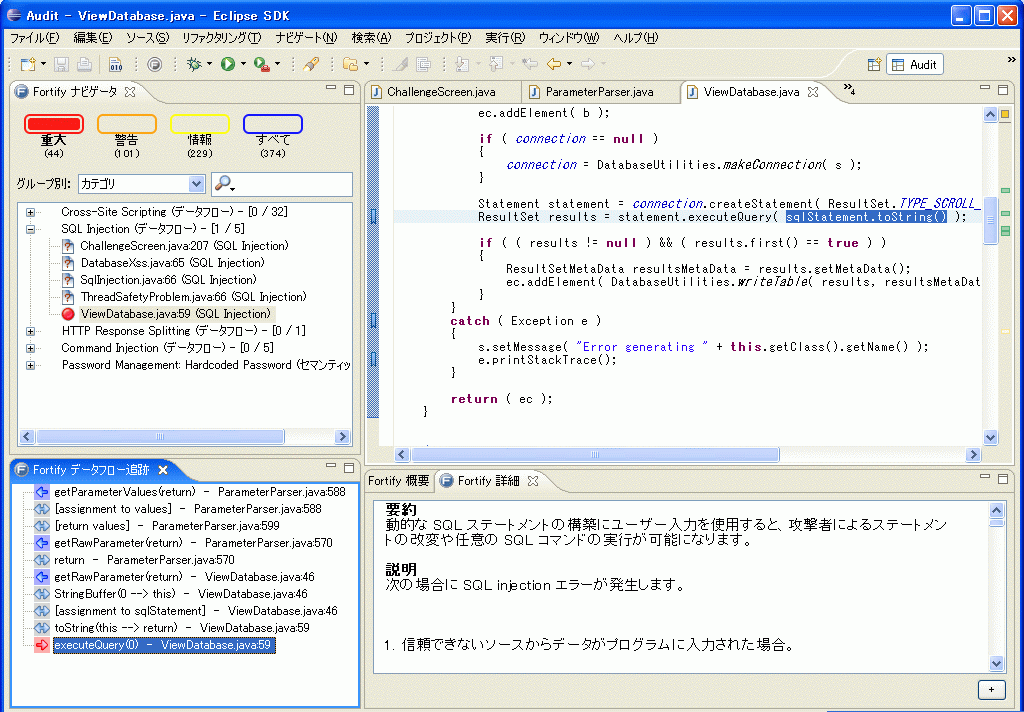Close the Fortify data flow trace view
The image size is (1024, 712).
[x=163, y=470]
